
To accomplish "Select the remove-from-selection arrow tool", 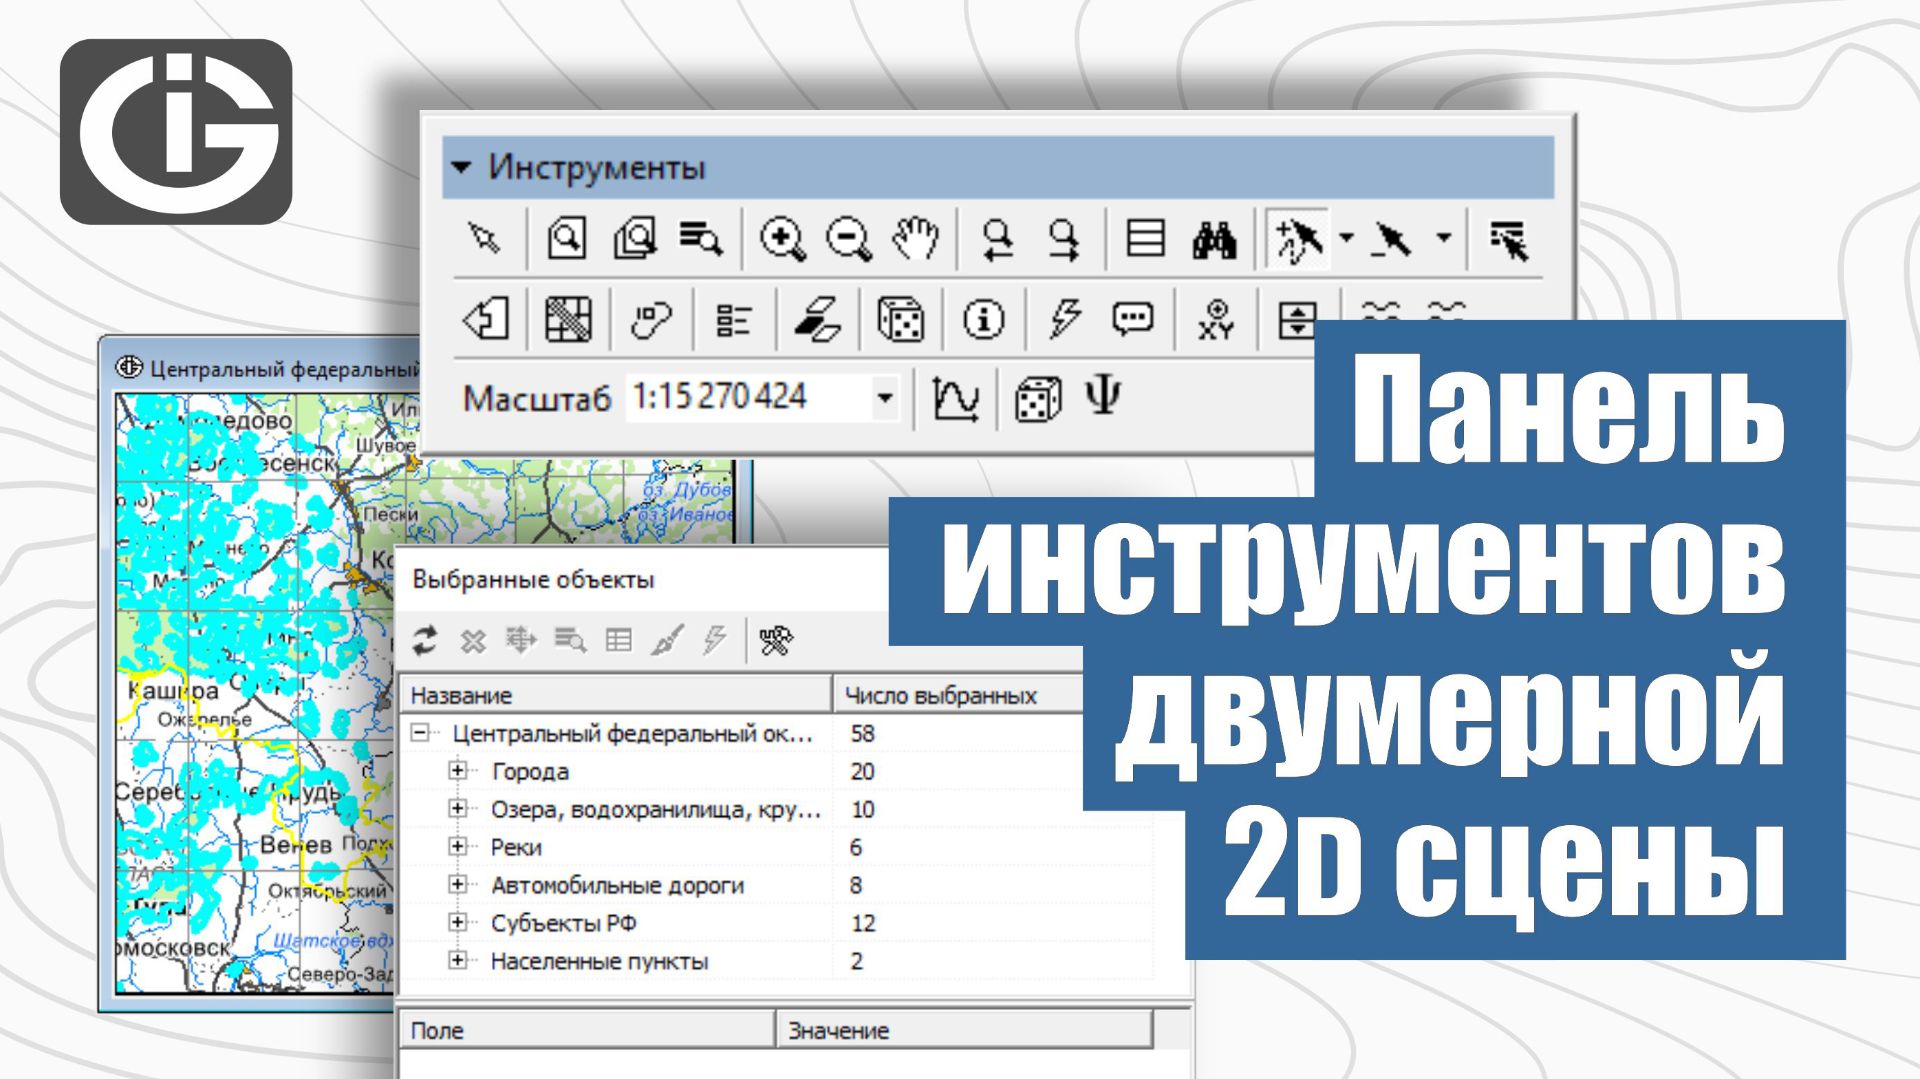I will 1392,240.
